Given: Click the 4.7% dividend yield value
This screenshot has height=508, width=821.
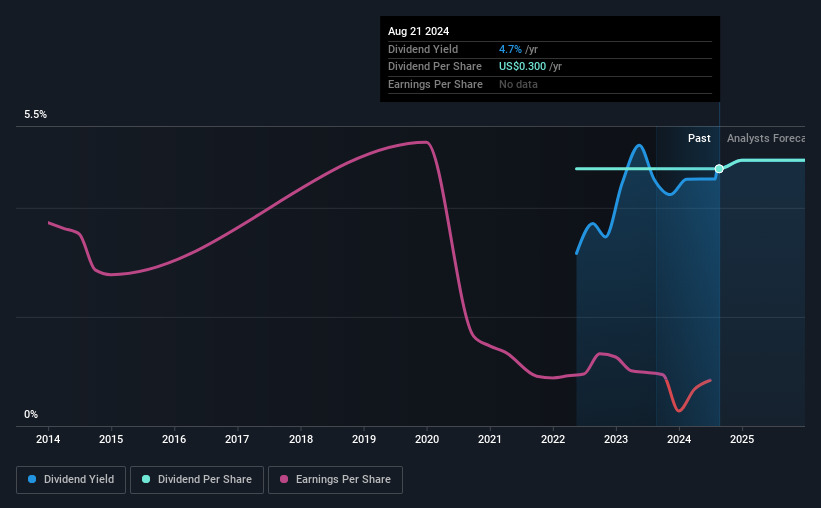Looking at the screenshot, I should pyautogui.click(x=510, y=49).
